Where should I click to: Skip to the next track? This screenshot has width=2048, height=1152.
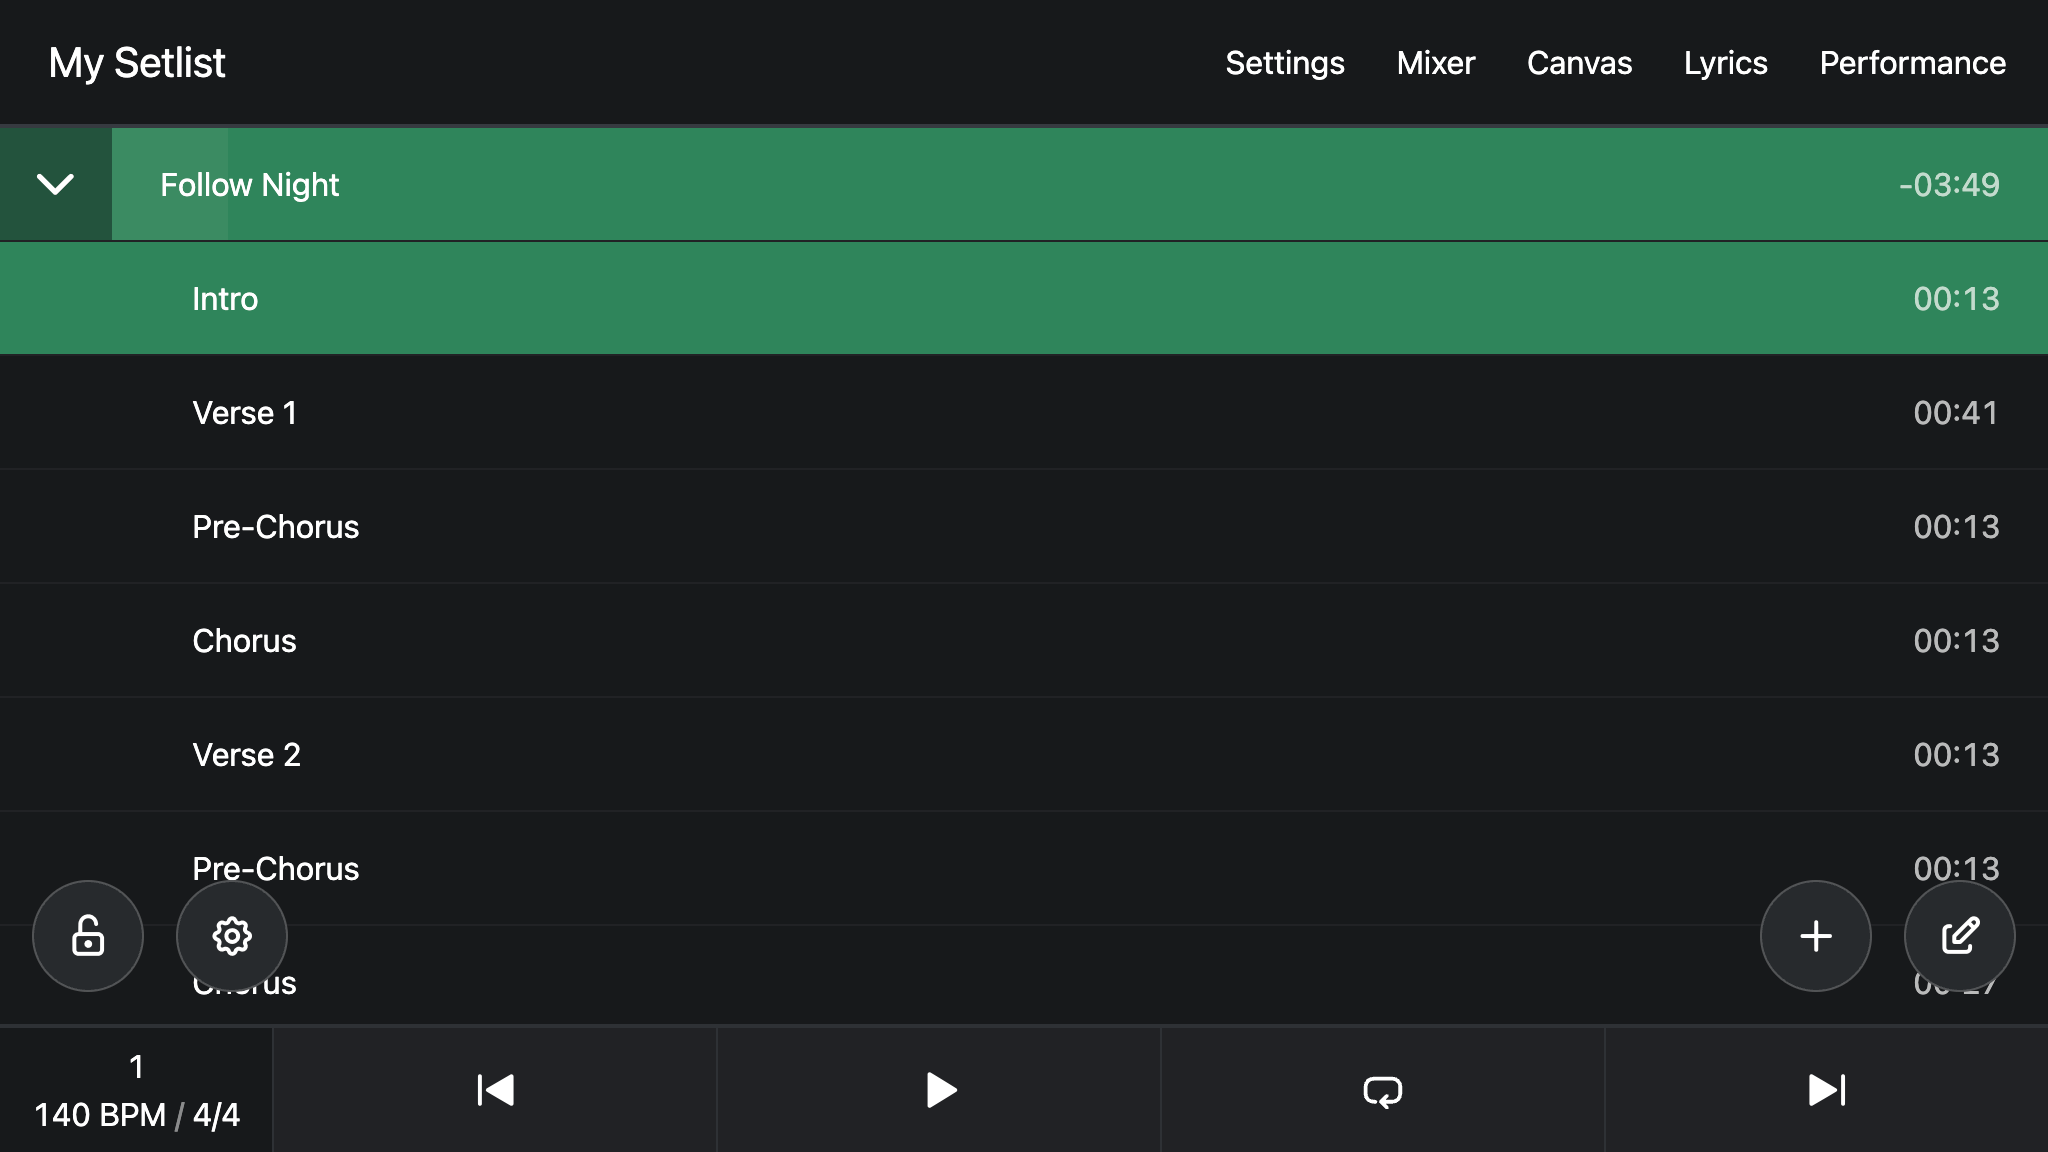[1827, 1090]
